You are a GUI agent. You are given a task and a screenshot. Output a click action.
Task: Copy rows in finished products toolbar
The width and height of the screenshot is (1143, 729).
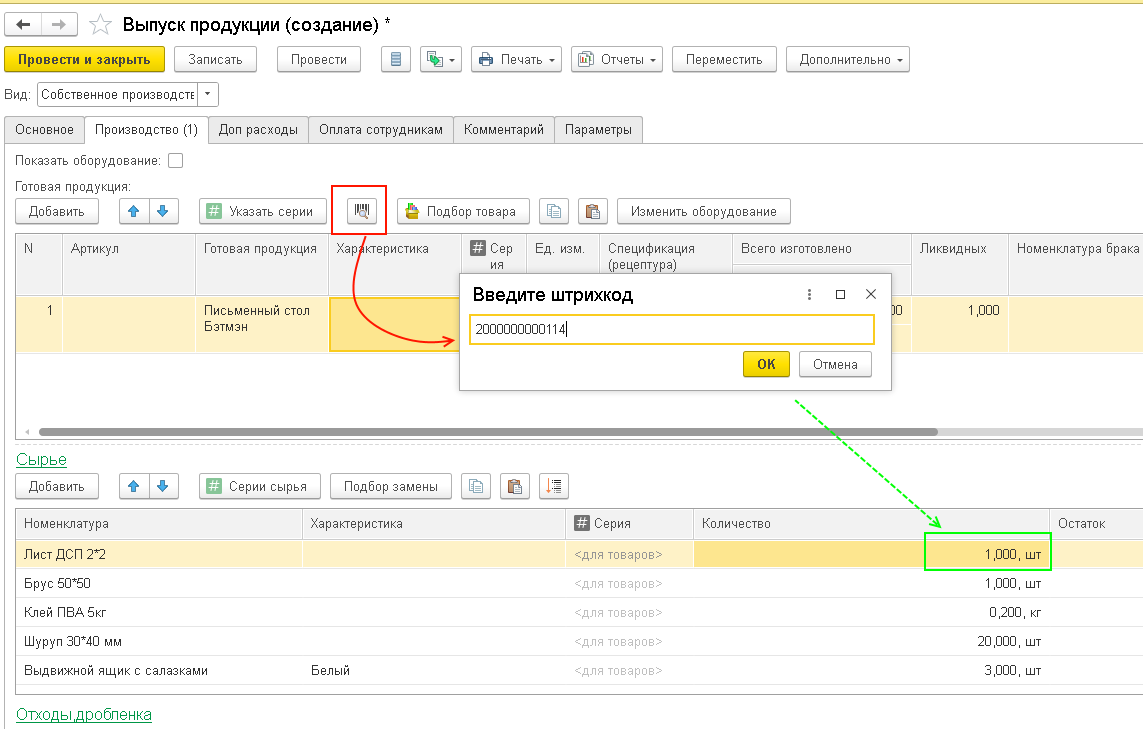[x=554, y=211]
